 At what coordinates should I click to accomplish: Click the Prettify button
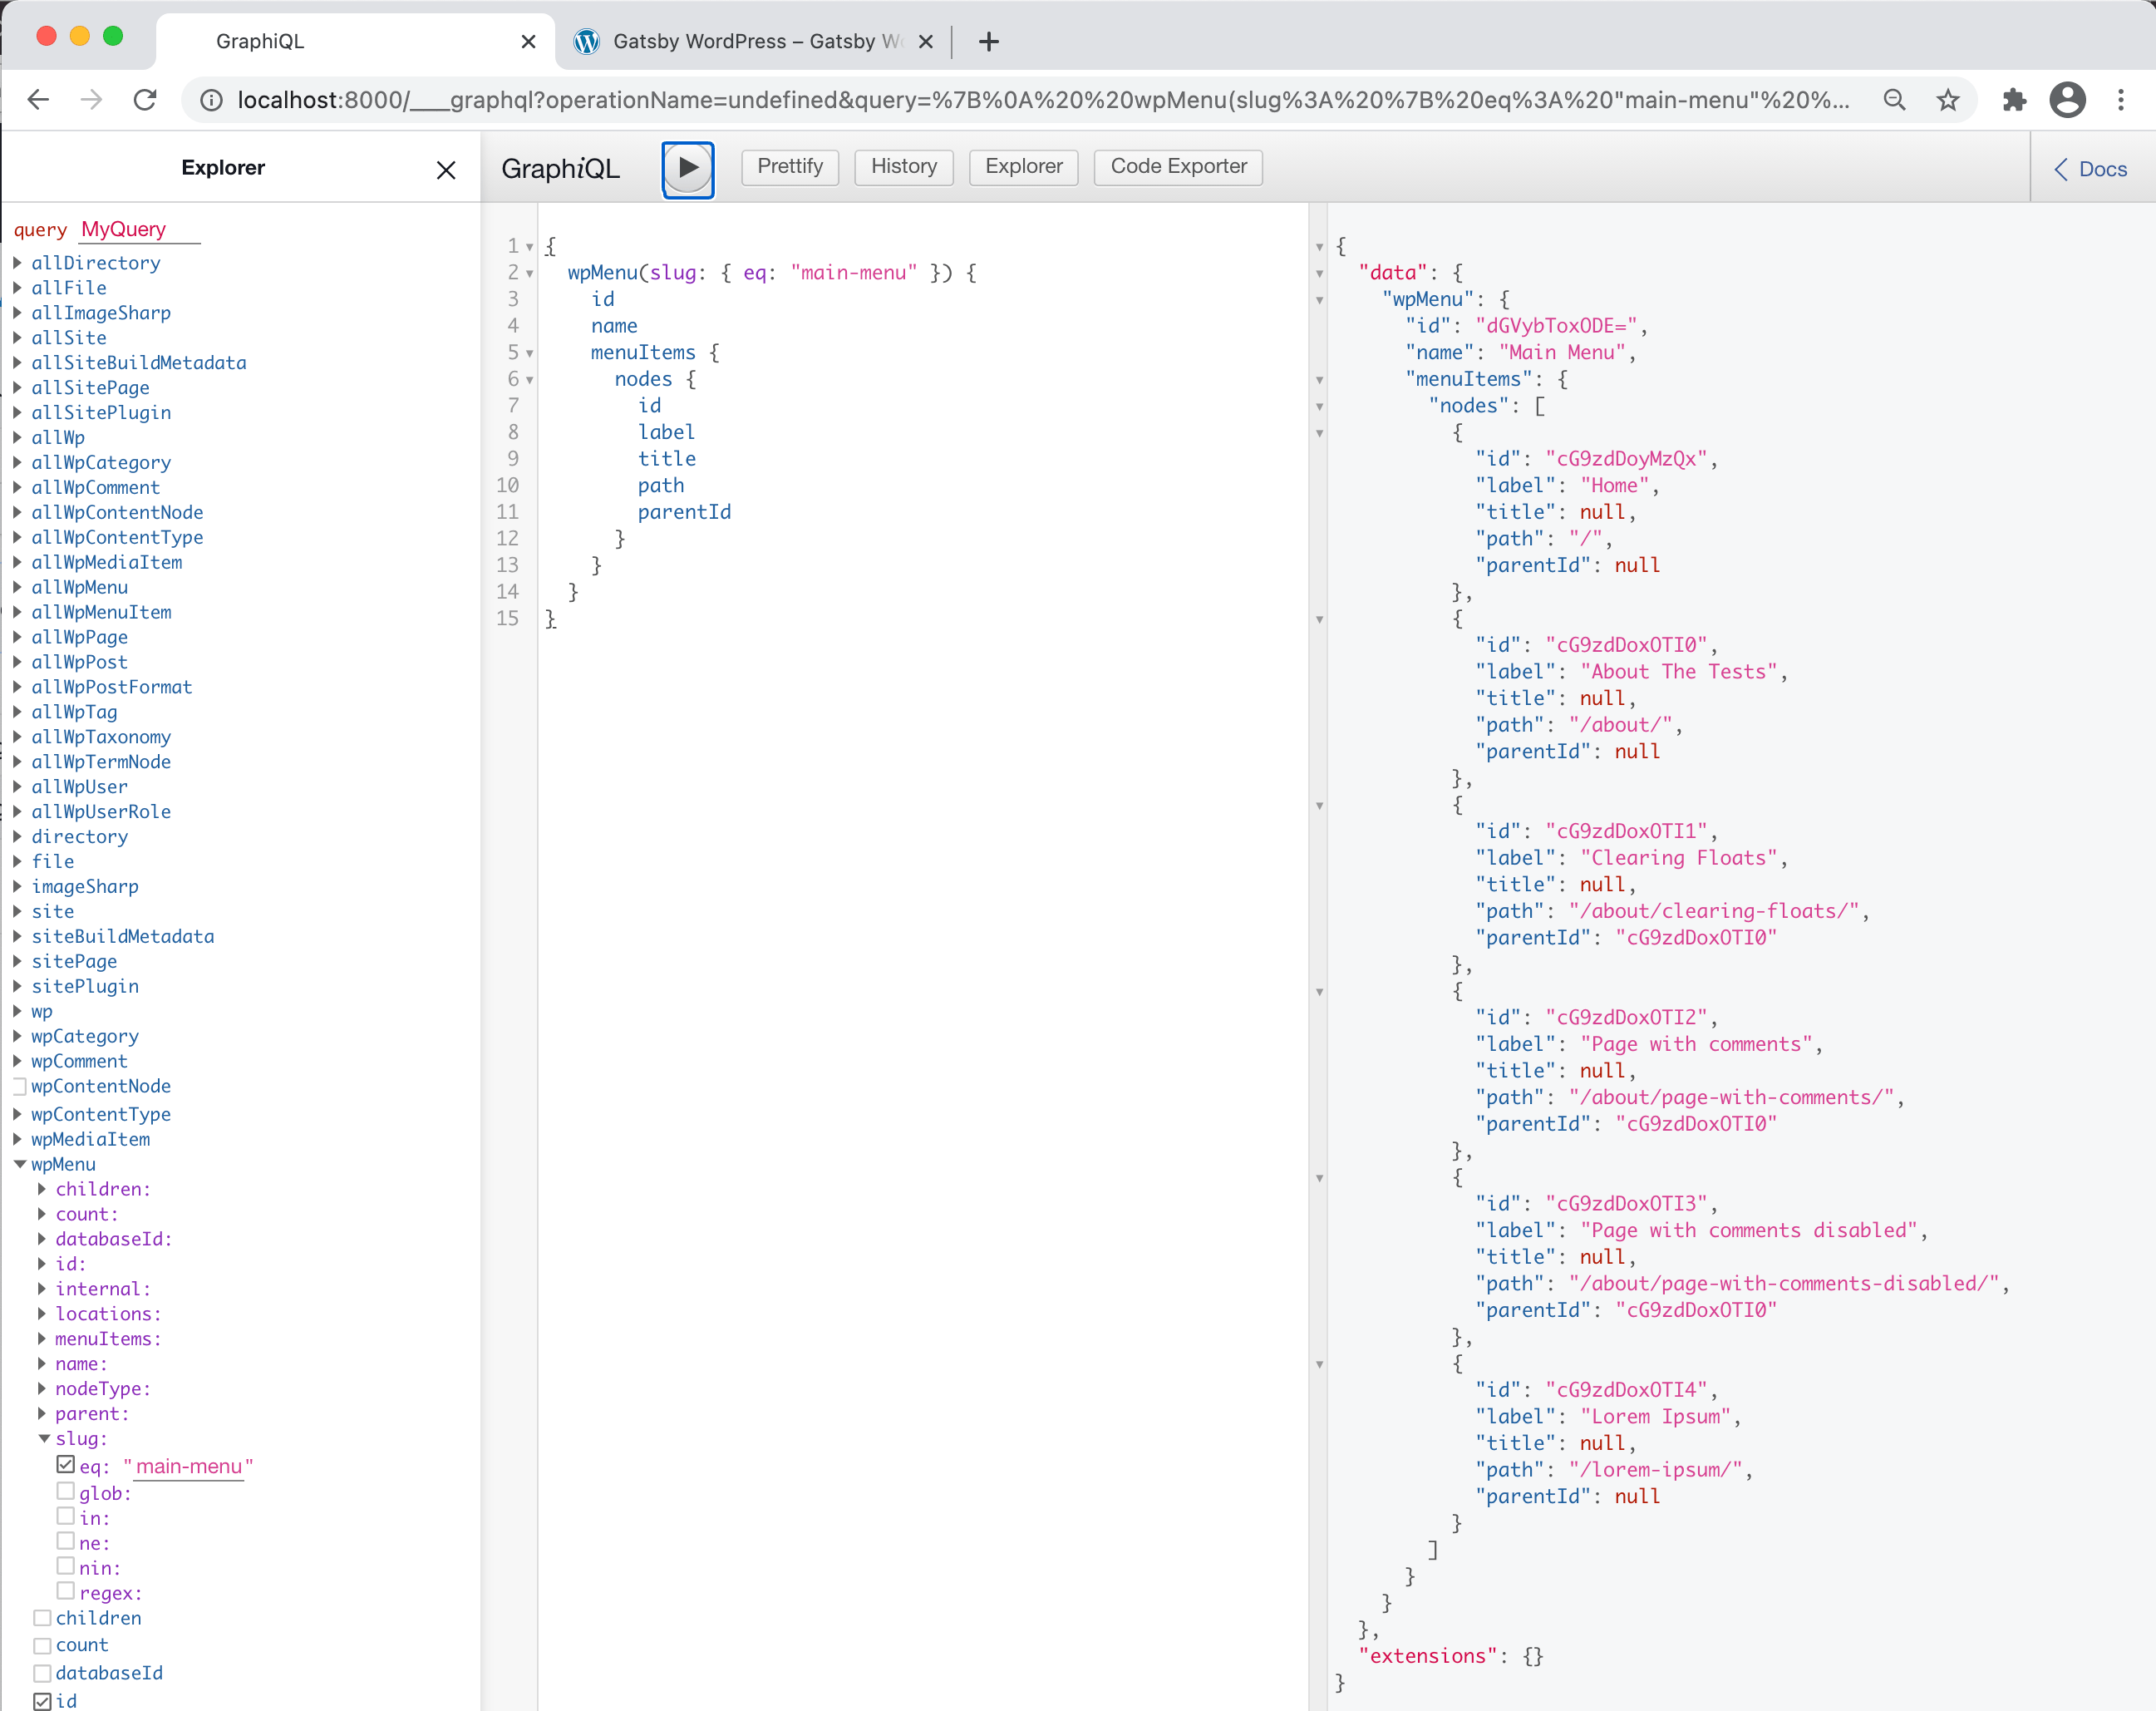tap(790, 167)
